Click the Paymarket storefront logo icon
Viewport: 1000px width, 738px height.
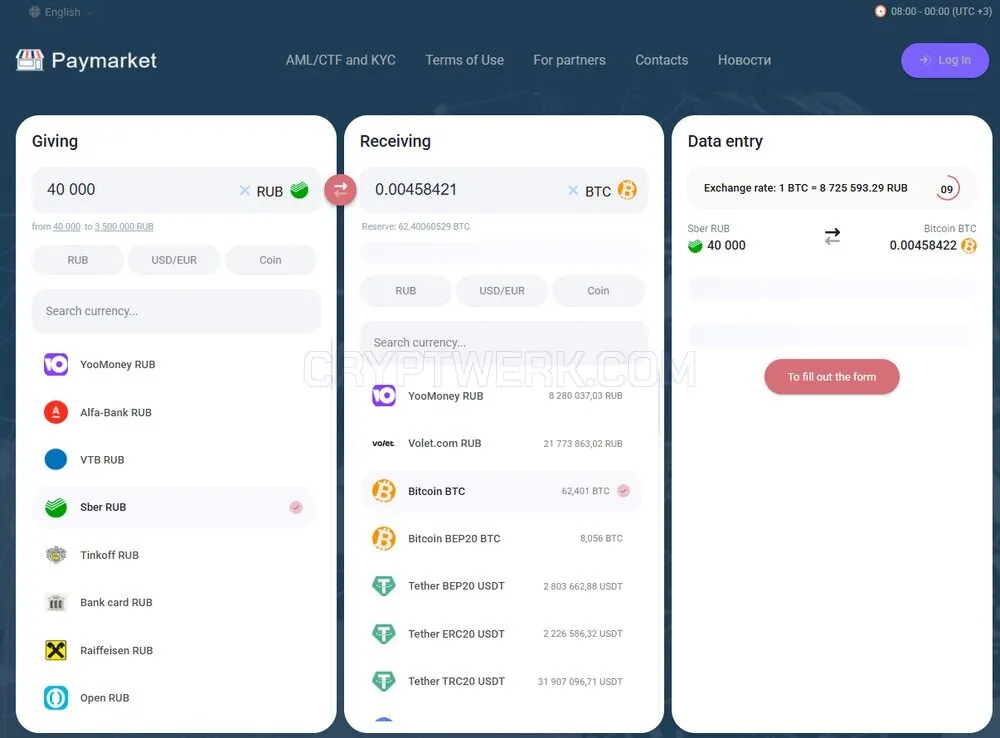[29, 61]
